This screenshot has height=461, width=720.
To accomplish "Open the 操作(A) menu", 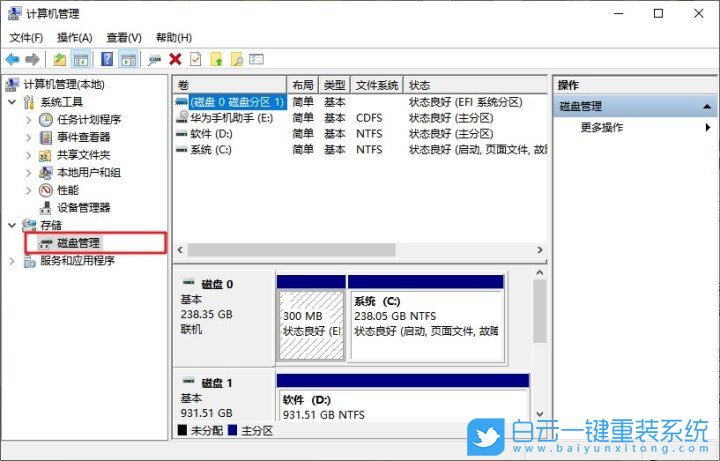I will [x=74, y=38].
